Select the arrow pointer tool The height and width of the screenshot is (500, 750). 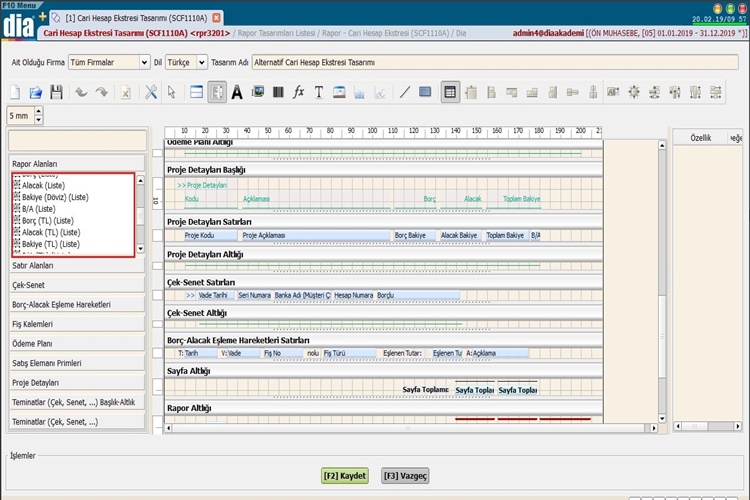[171, 92]
